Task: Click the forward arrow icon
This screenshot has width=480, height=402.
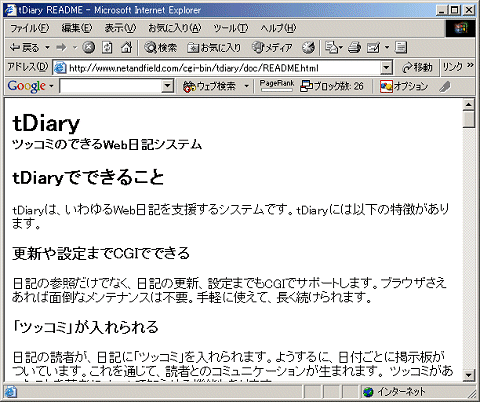Action: pos(61,48)
